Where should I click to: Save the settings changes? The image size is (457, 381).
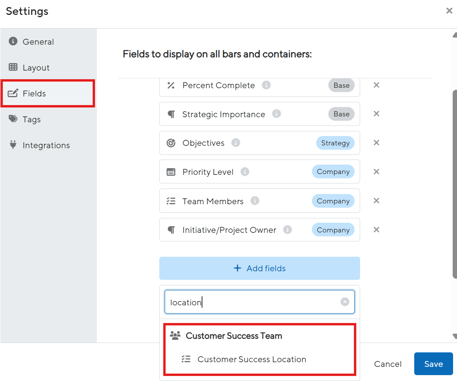(x=433, y=364)
